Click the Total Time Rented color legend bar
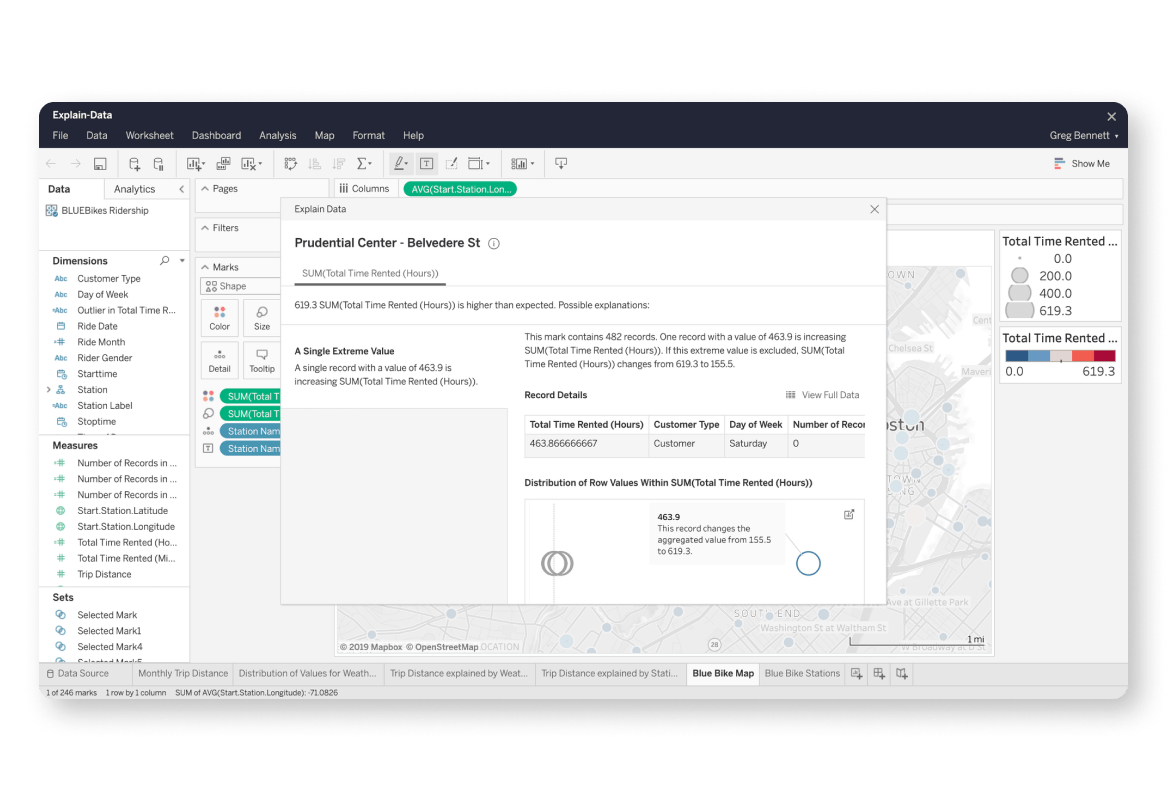The image size is (1170, 801). point(1060,356)
